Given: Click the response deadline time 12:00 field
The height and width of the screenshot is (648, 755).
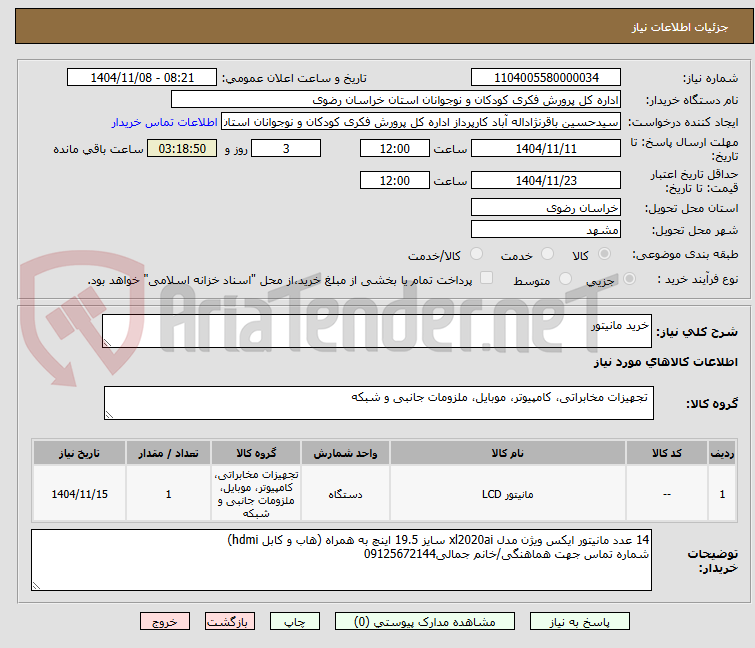Looking at the screenshot, I should (x=394, y=148).
